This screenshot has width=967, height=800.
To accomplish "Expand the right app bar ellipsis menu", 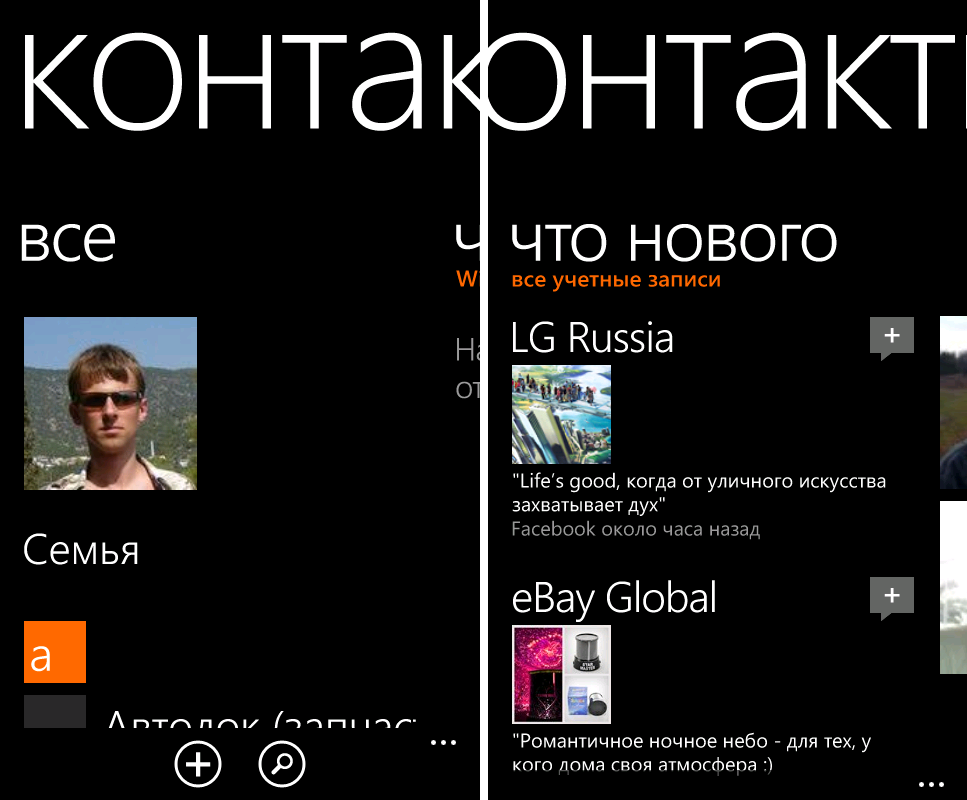I will 931,785.
